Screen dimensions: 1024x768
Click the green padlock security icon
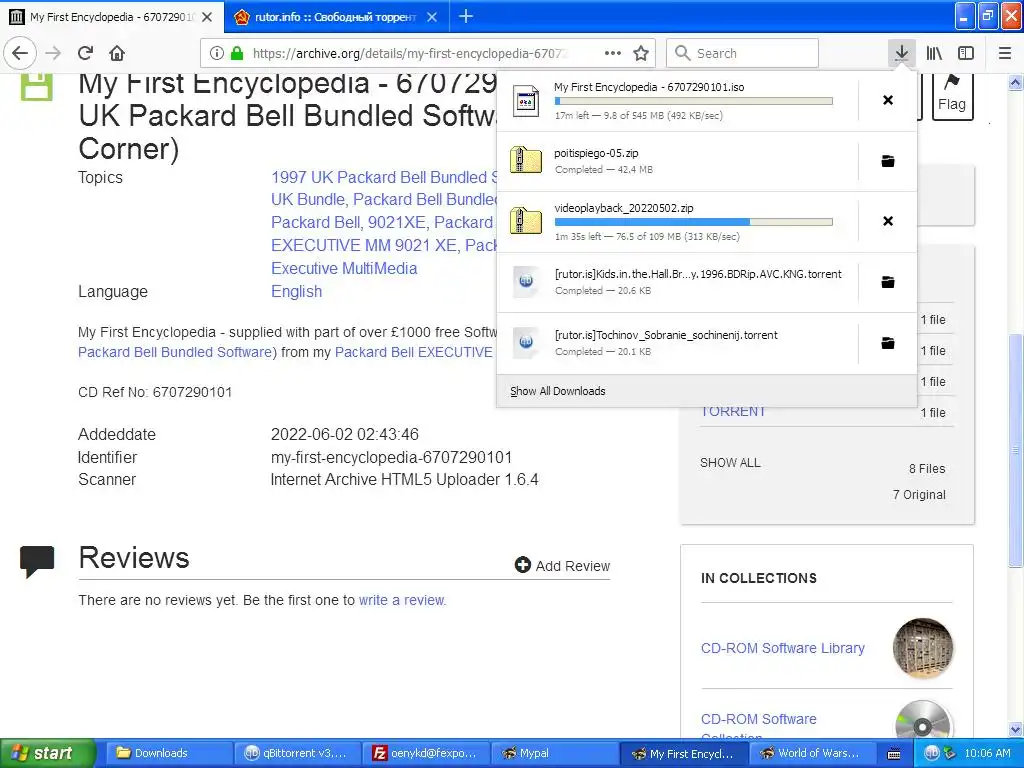237,53
